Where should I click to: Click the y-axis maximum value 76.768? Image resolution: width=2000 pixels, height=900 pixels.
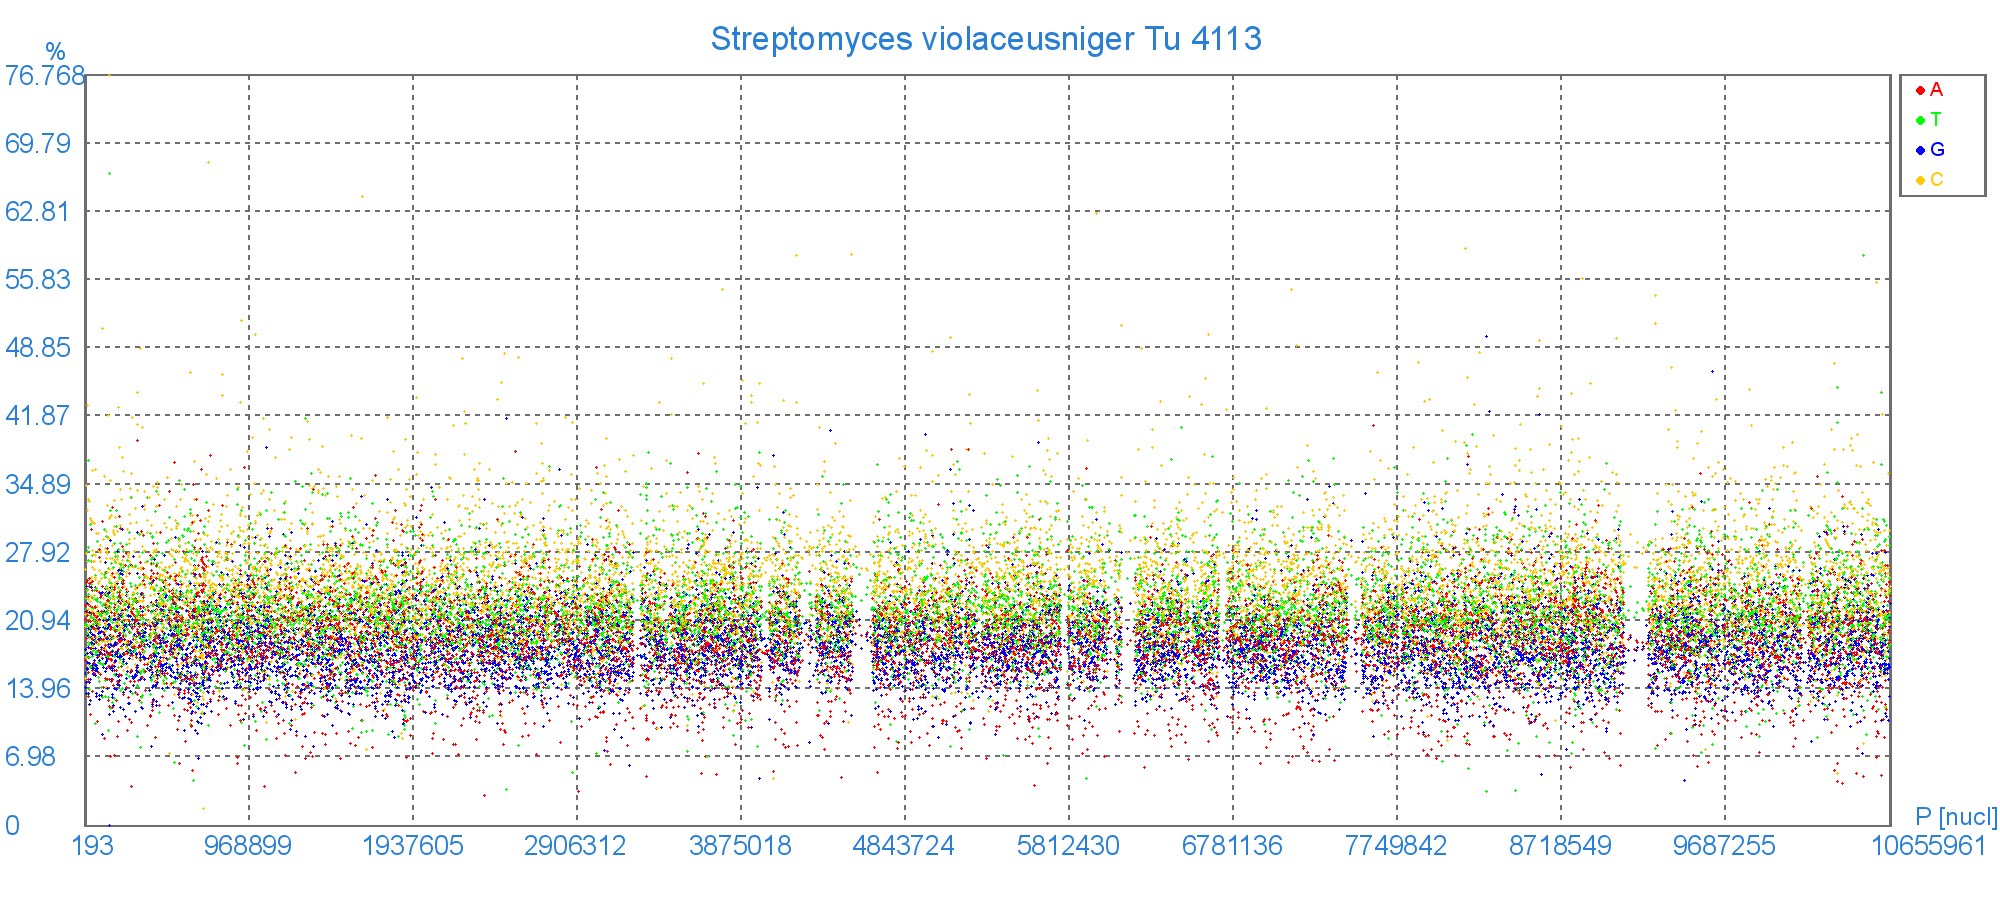coord(45,76)
